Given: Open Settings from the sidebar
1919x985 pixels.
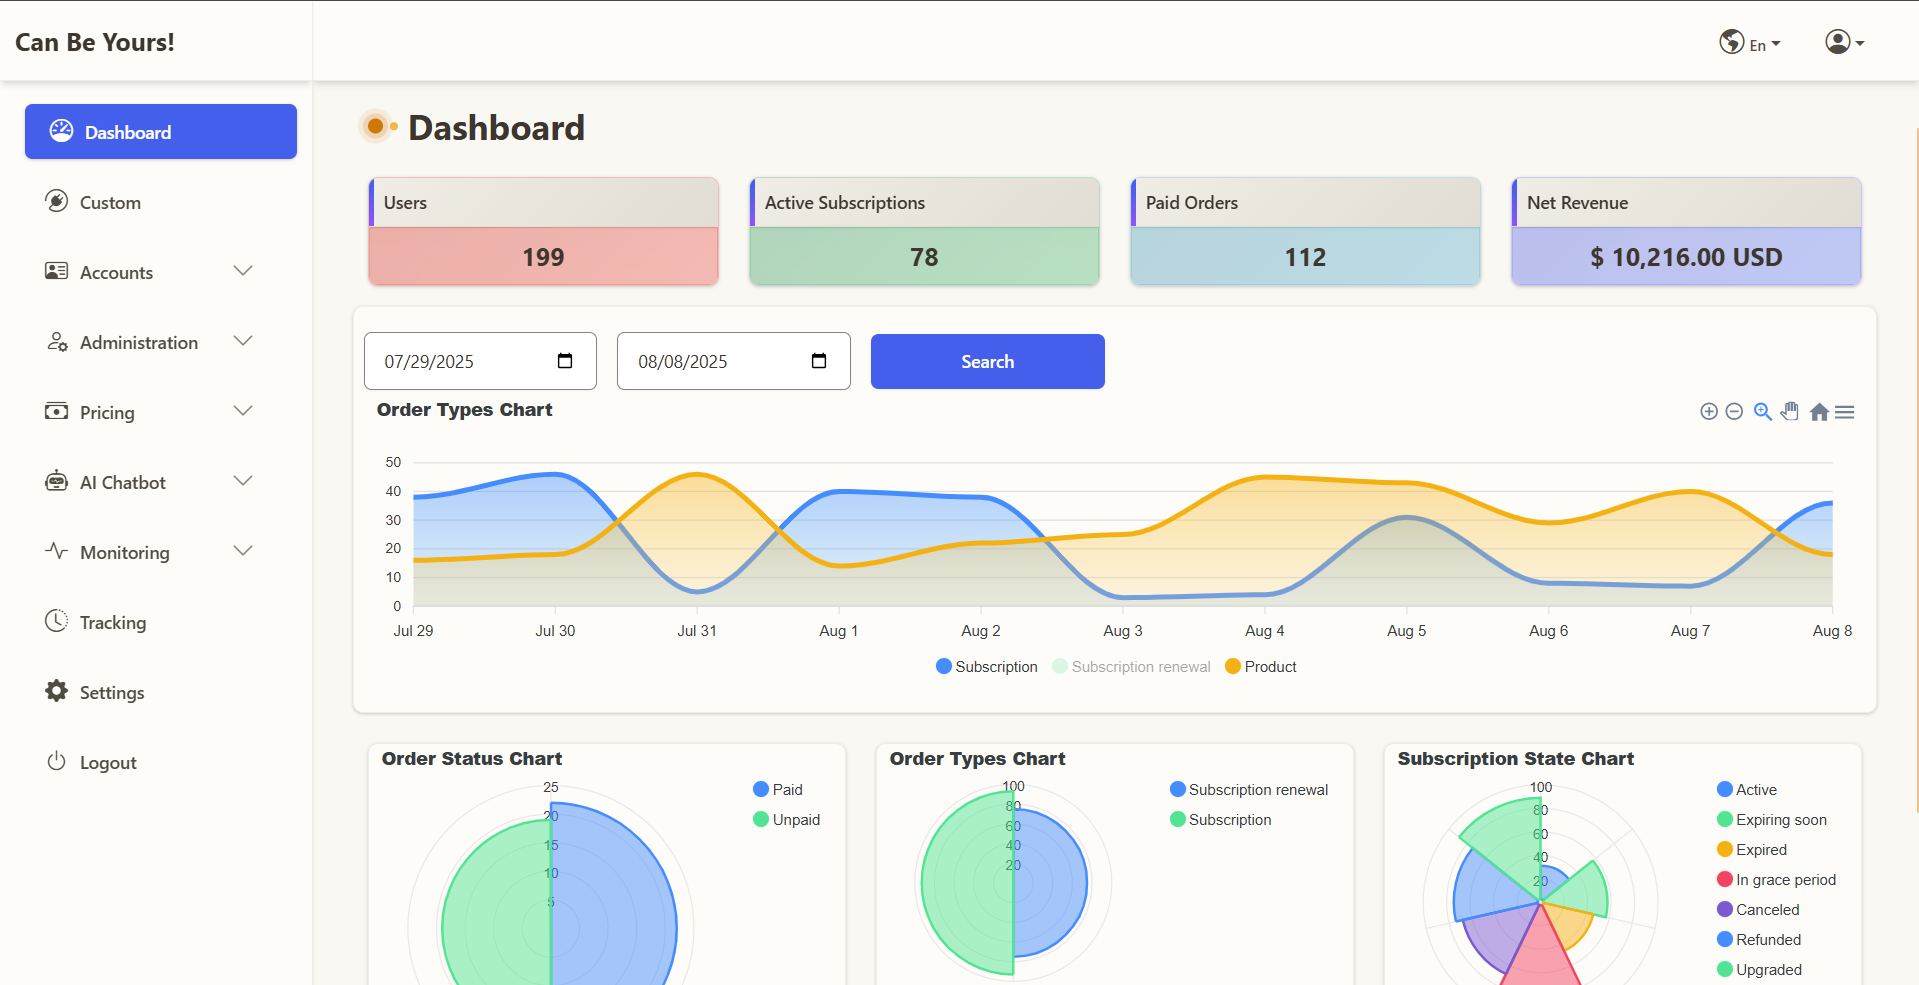Looking at the screenshot, I should 111,692.
